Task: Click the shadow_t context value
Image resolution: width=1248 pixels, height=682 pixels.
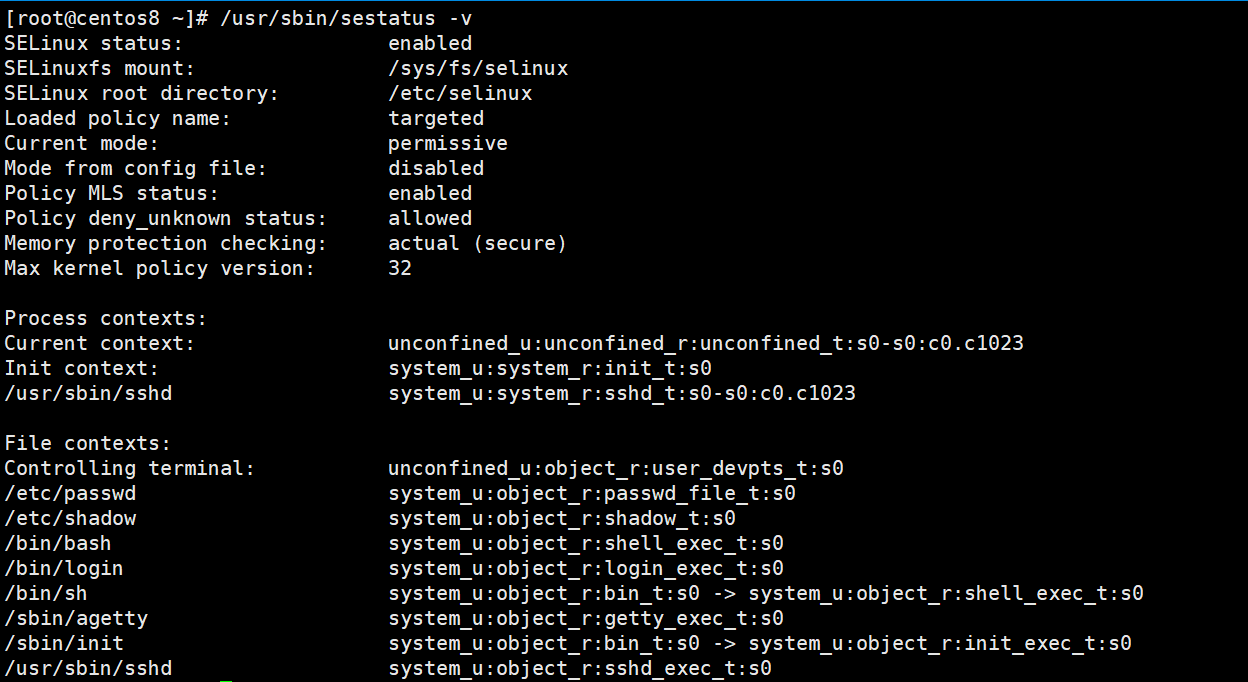Action: pos(562,518)
